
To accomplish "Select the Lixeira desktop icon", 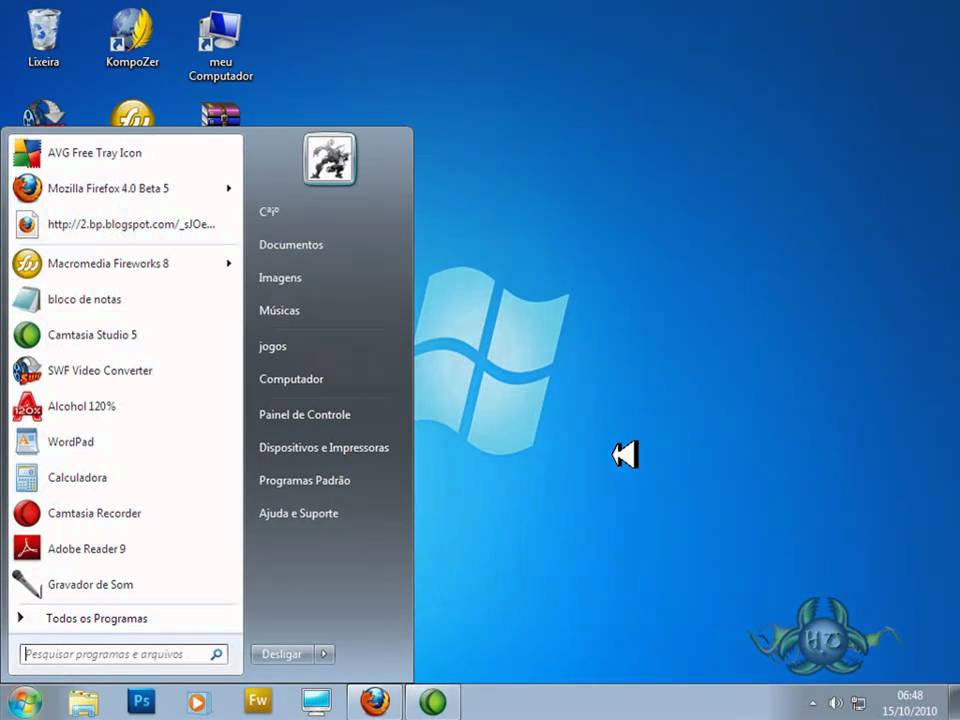I will pyautogui.click(x=43, y=38).
